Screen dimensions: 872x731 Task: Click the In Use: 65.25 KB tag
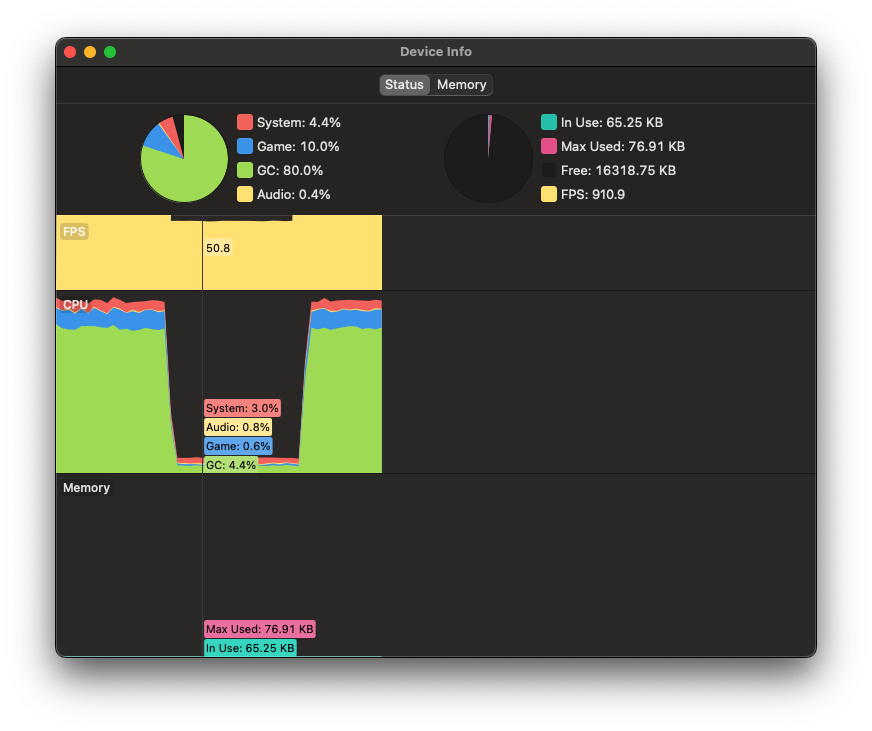tap(250, 648)
